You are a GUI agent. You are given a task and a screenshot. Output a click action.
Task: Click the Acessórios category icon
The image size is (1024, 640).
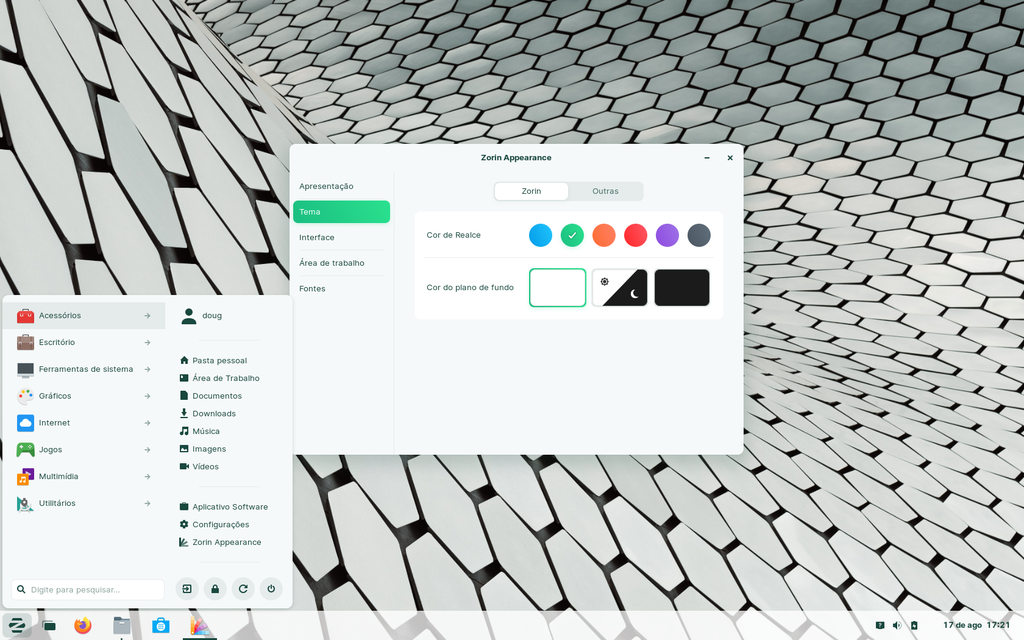(x=25, y=315)
